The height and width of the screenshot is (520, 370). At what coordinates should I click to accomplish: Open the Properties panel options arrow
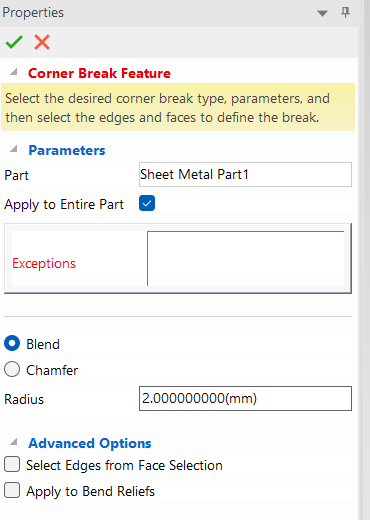(x=322, y=13)
